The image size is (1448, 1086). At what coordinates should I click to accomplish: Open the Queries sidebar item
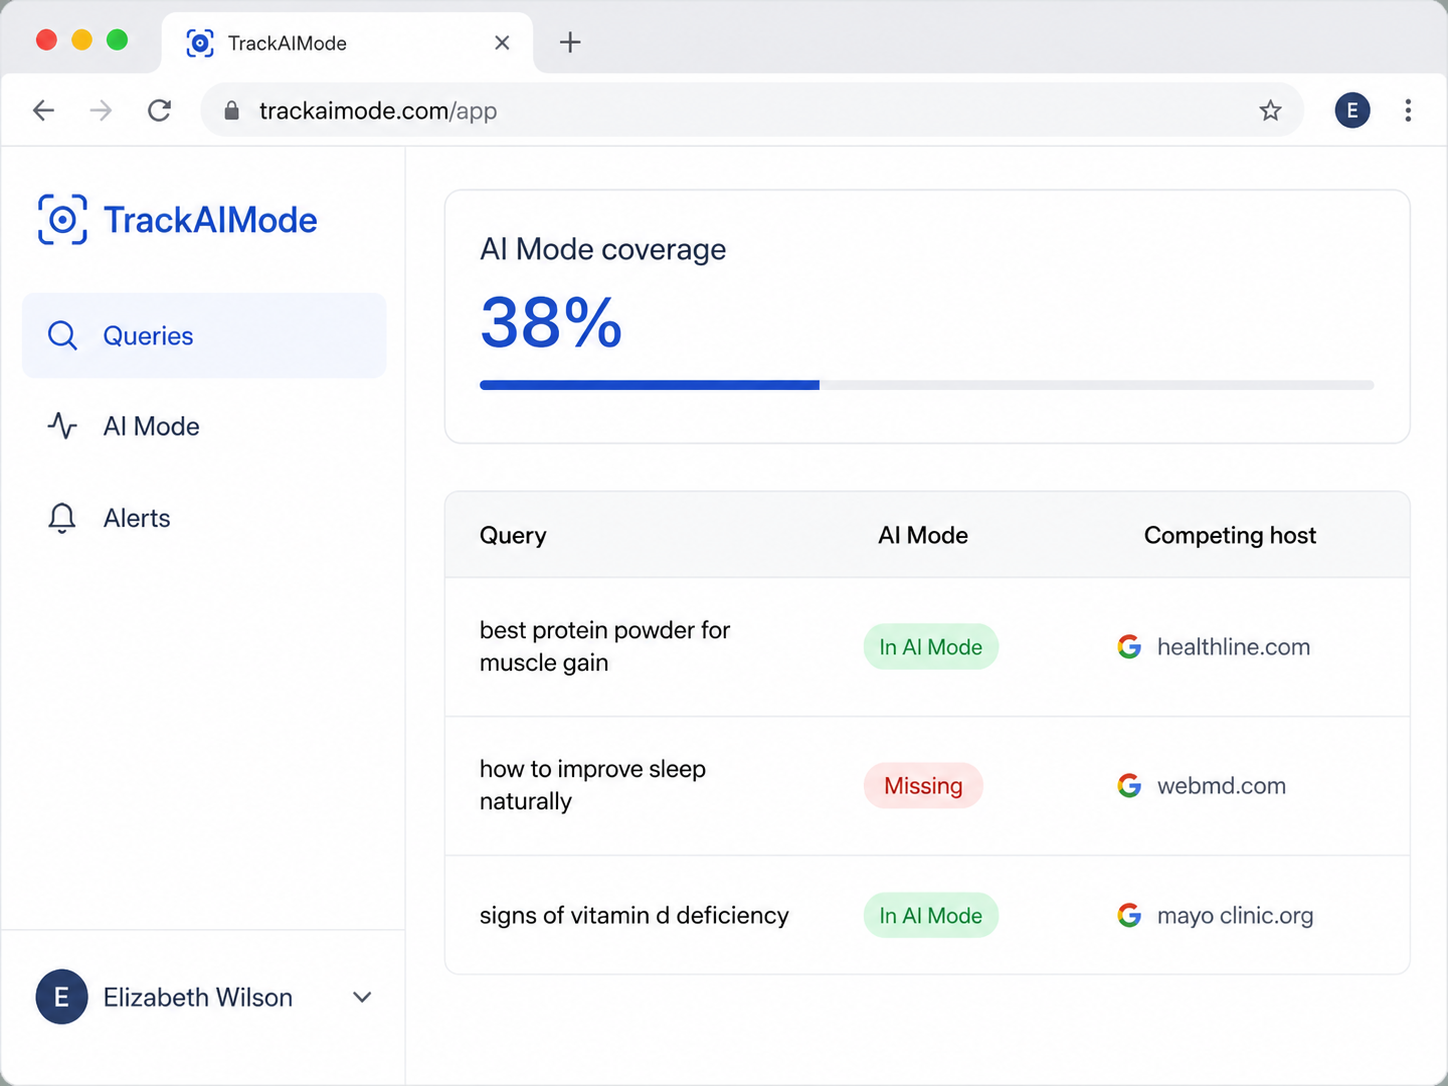tap(204, 336)
